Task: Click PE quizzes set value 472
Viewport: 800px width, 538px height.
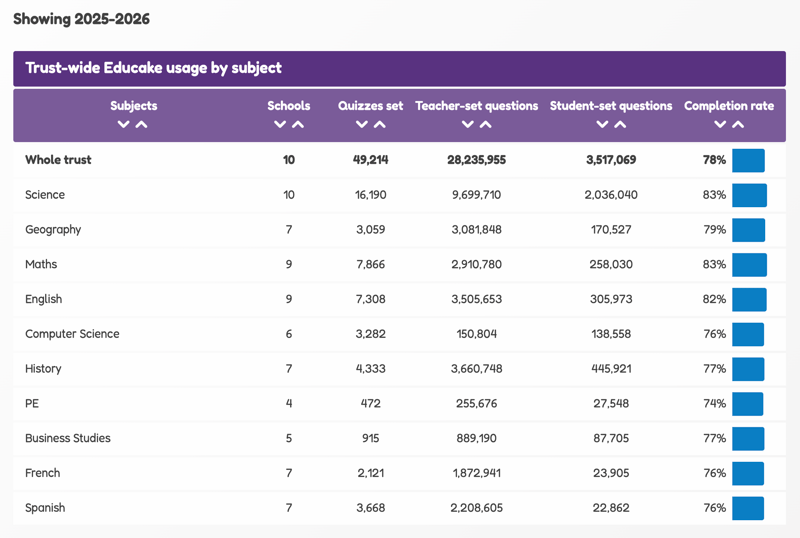Action: coord(370,403)
